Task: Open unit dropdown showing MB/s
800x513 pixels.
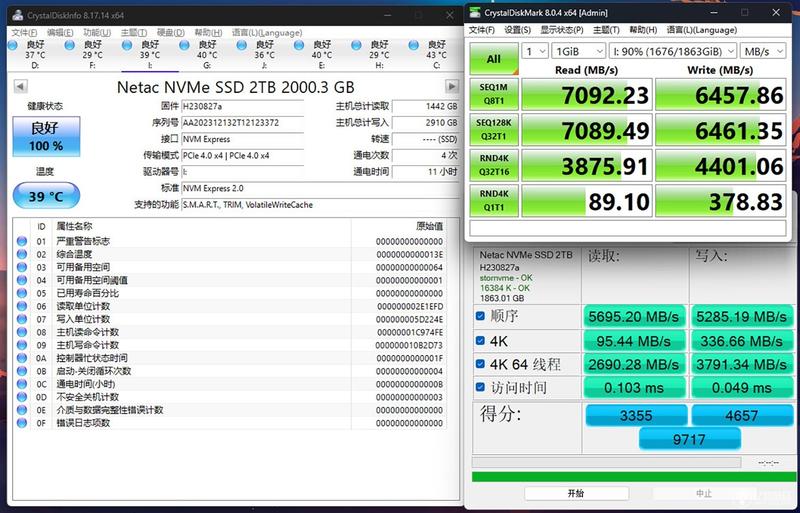Action: (763, 51)
